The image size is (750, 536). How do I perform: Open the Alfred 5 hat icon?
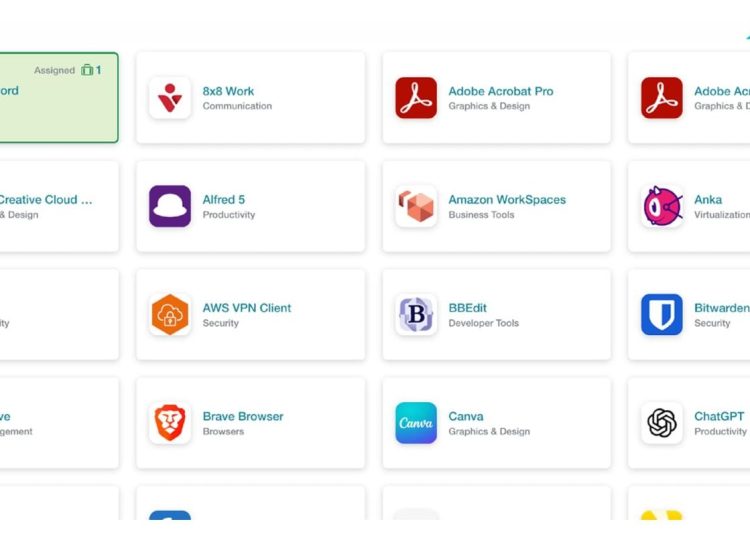[x=170, y=206]
